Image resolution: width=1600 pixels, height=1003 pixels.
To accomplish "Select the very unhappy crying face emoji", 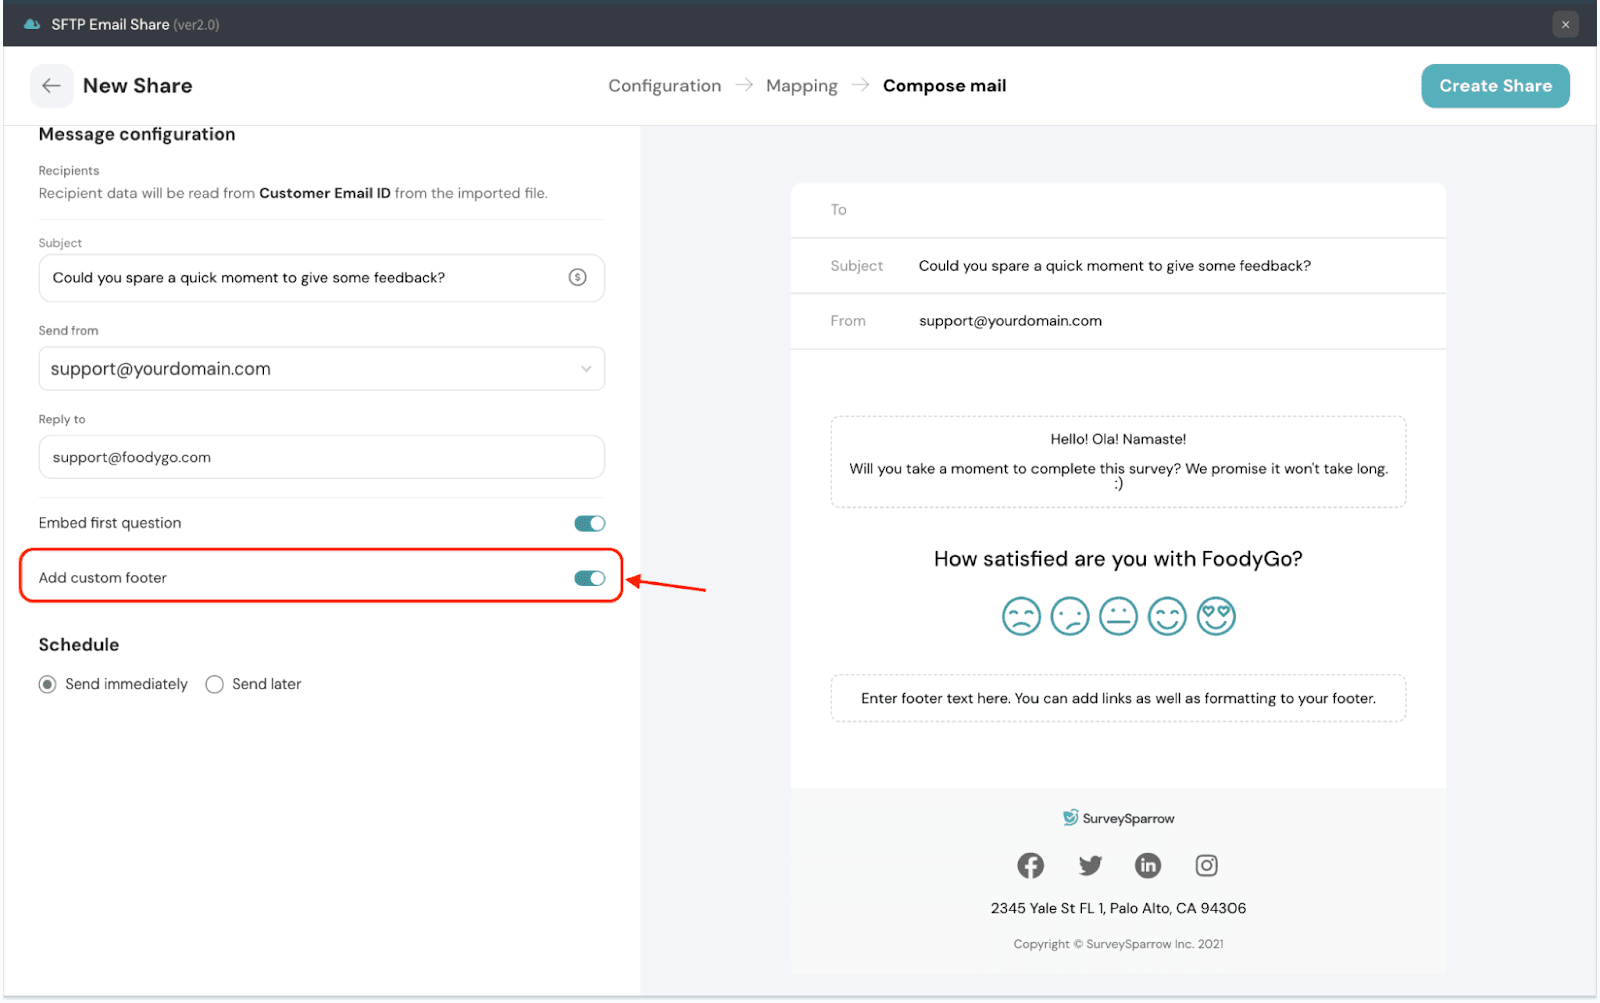I will (1021, 616).
